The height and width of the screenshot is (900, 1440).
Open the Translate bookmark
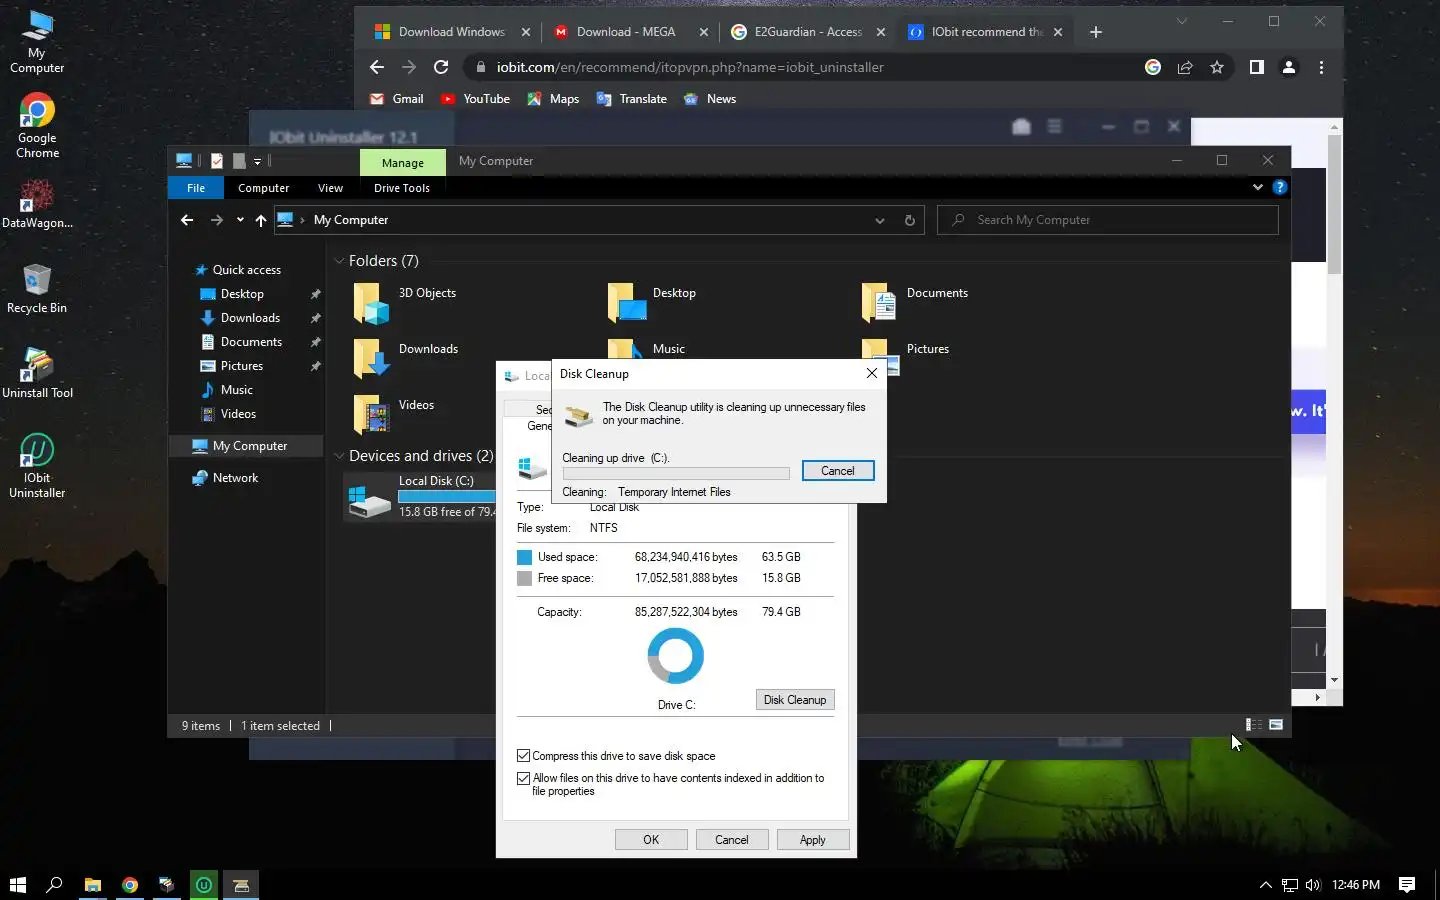(632, 99)
